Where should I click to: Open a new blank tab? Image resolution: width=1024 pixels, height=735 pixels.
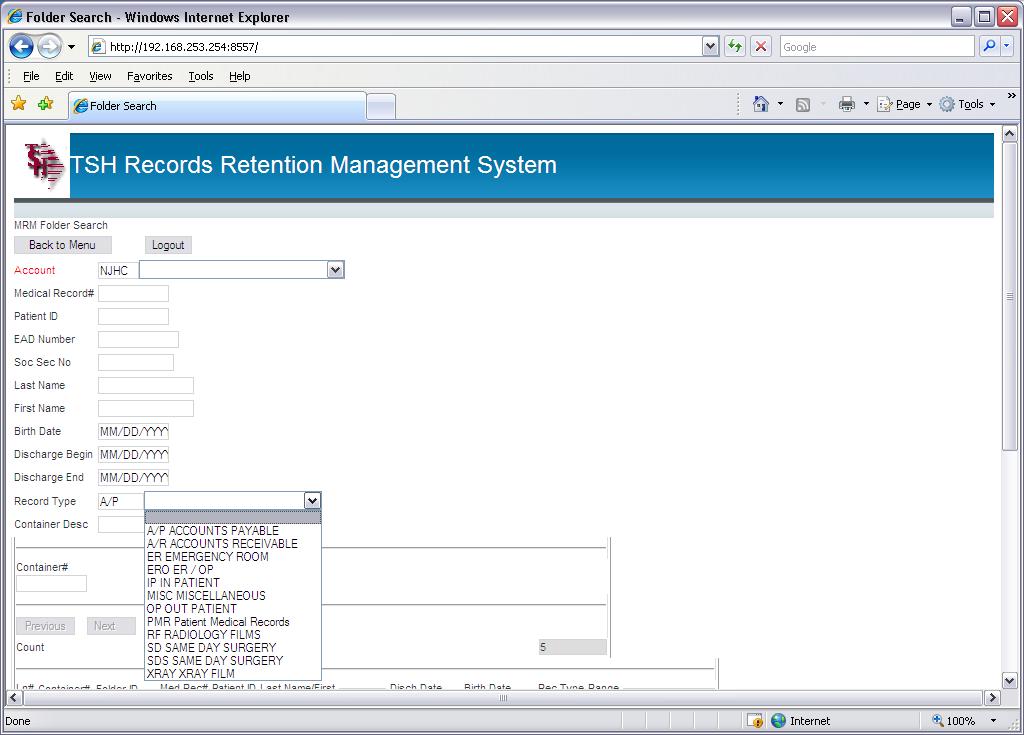point(381,106)
